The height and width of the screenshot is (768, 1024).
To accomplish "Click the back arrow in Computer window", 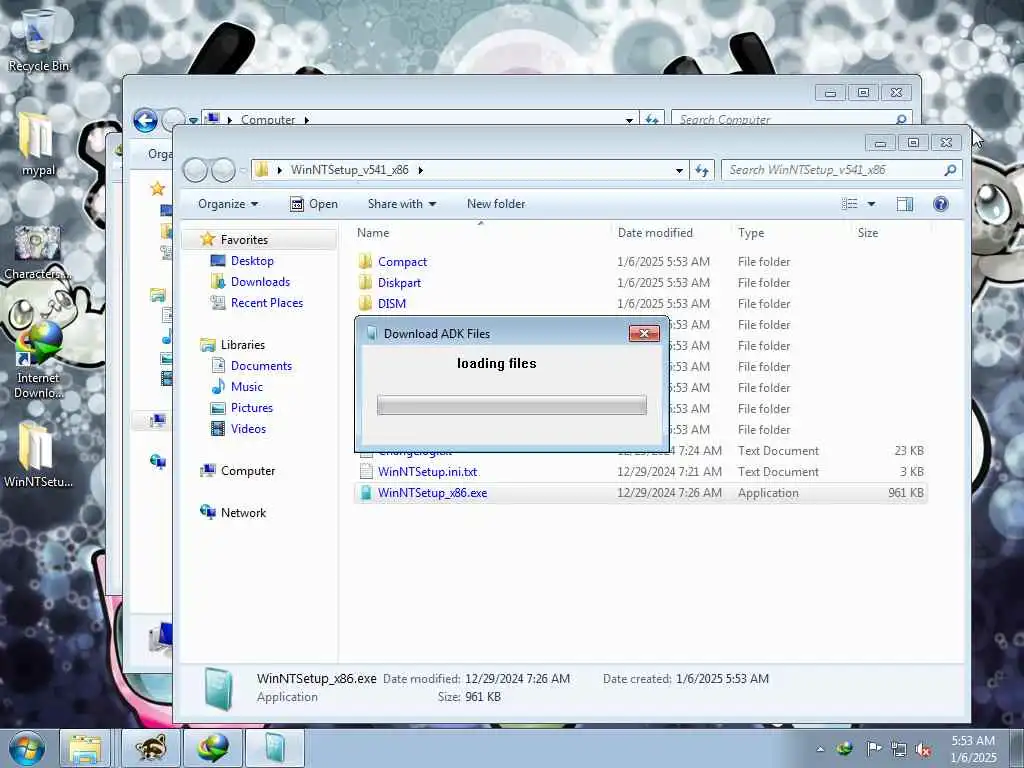I will click(145, 120).
